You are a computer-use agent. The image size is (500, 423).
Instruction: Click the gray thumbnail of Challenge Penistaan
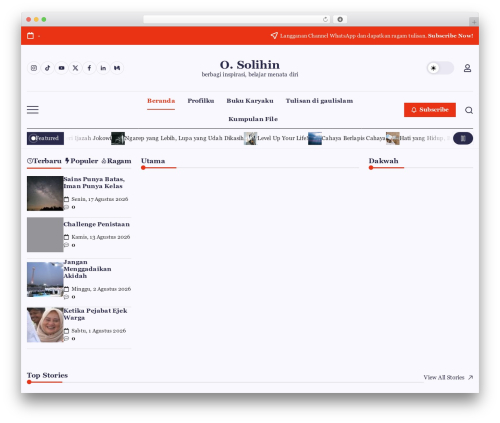[45, 235]
